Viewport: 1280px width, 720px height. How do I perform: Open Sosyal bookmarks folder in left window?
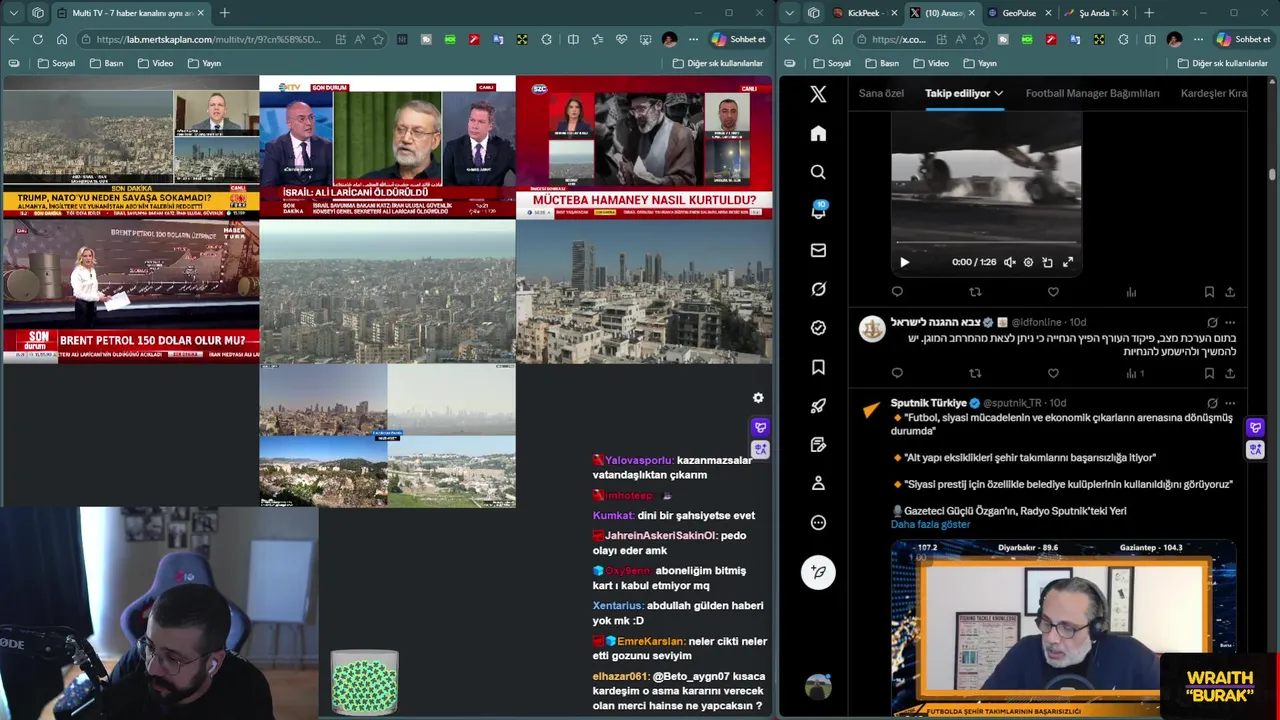[56, 63]
